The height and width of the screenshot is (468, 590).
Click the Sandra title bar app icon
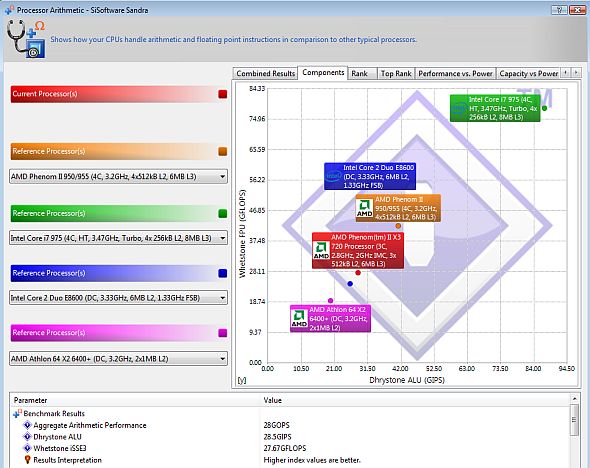[x=10, y=10]
